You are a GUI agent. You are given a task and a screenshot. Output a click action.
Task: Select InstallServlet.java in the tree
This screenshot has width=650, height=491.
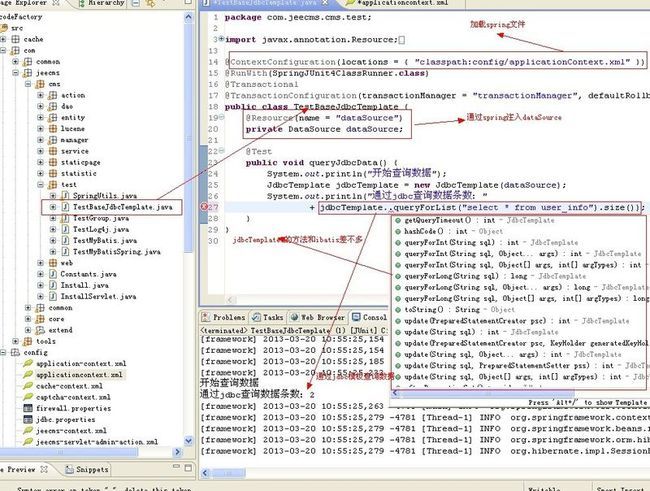tap(98, 296)
